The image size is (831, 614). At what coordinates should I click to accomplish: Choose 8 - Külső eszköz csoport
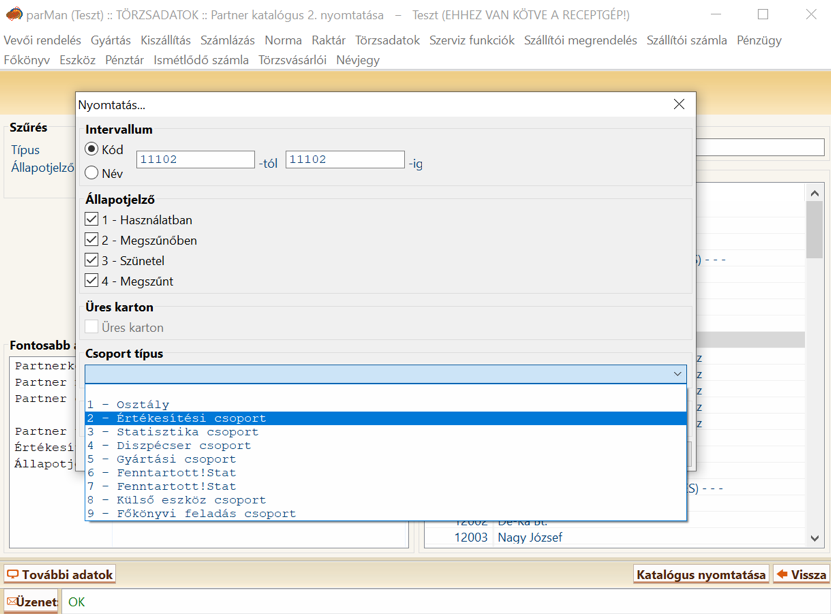(386, 500)
